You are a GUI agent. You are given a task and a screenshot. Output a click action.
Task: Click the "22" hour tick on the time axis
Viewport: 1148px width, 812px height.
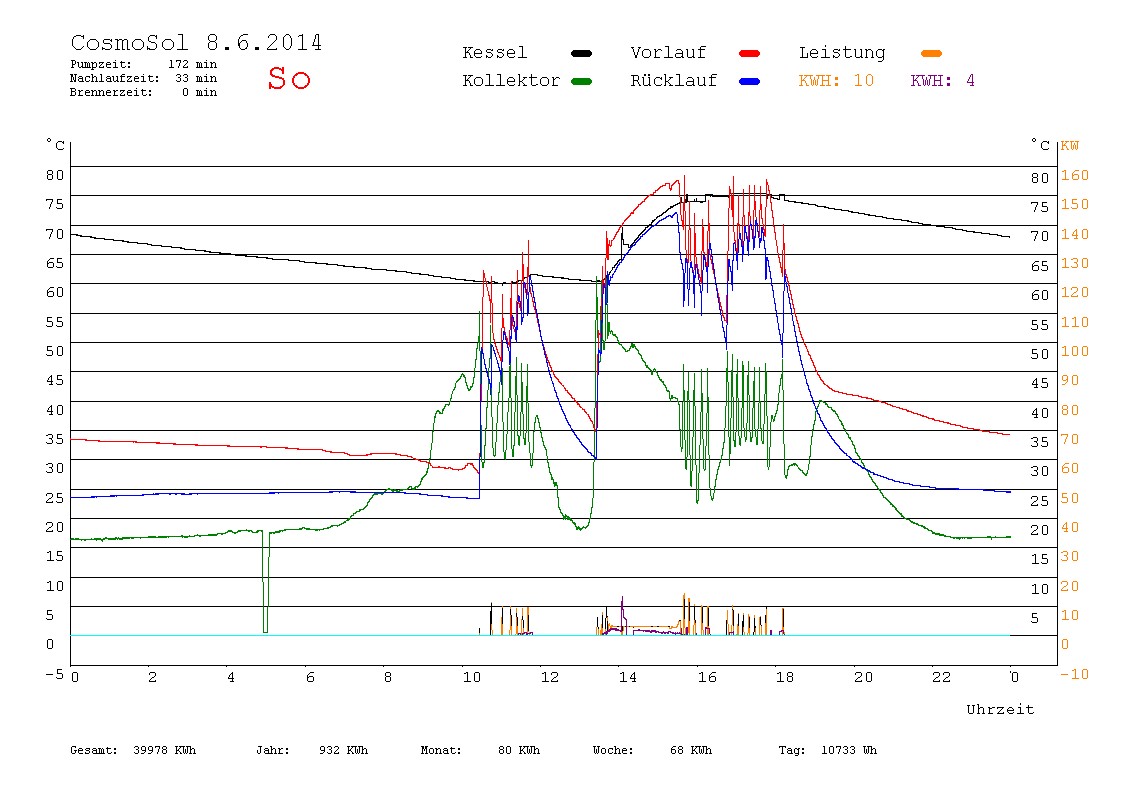coord(941,677)
